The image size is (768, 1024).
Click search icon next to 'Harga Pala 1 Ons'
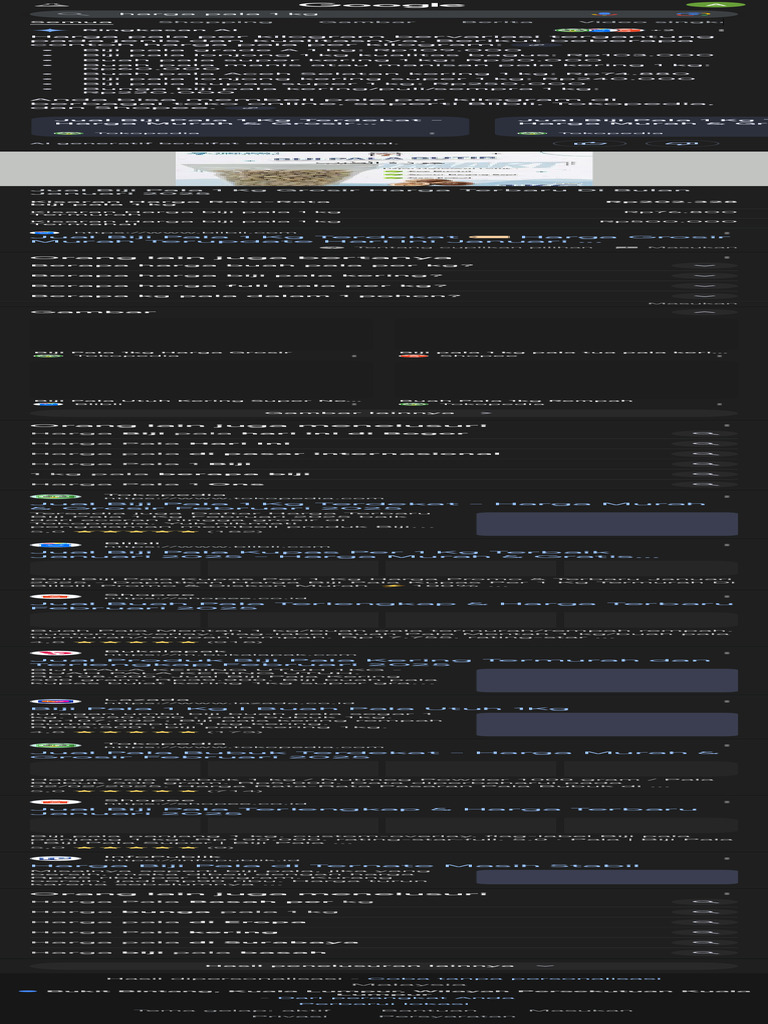coord(704,485)
